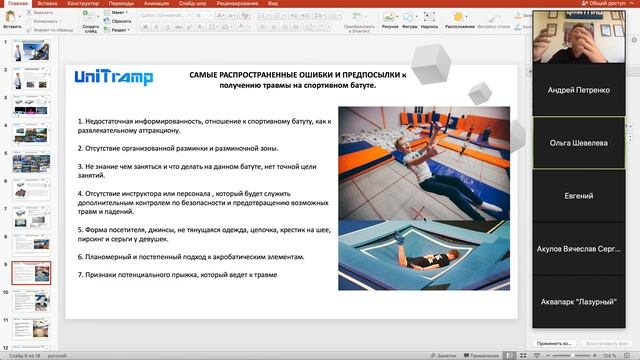Open the font name combo box
Screen dimensions: 640x360
165,16
